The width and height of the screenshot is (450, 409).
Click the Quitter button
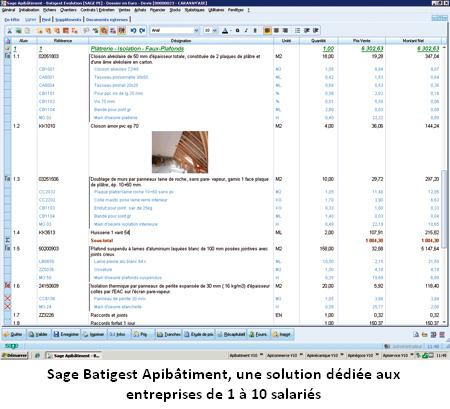tap(13, 334)
